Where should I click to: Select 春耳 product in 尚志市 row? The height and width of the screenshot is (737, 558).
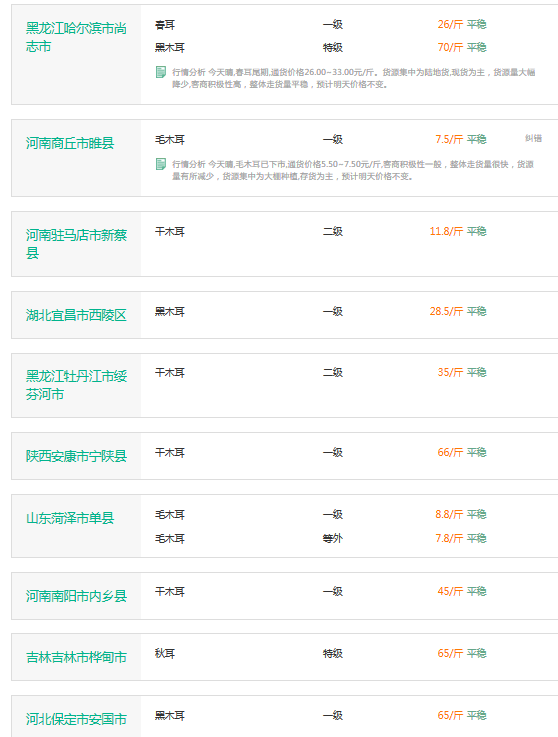[165, 24]
